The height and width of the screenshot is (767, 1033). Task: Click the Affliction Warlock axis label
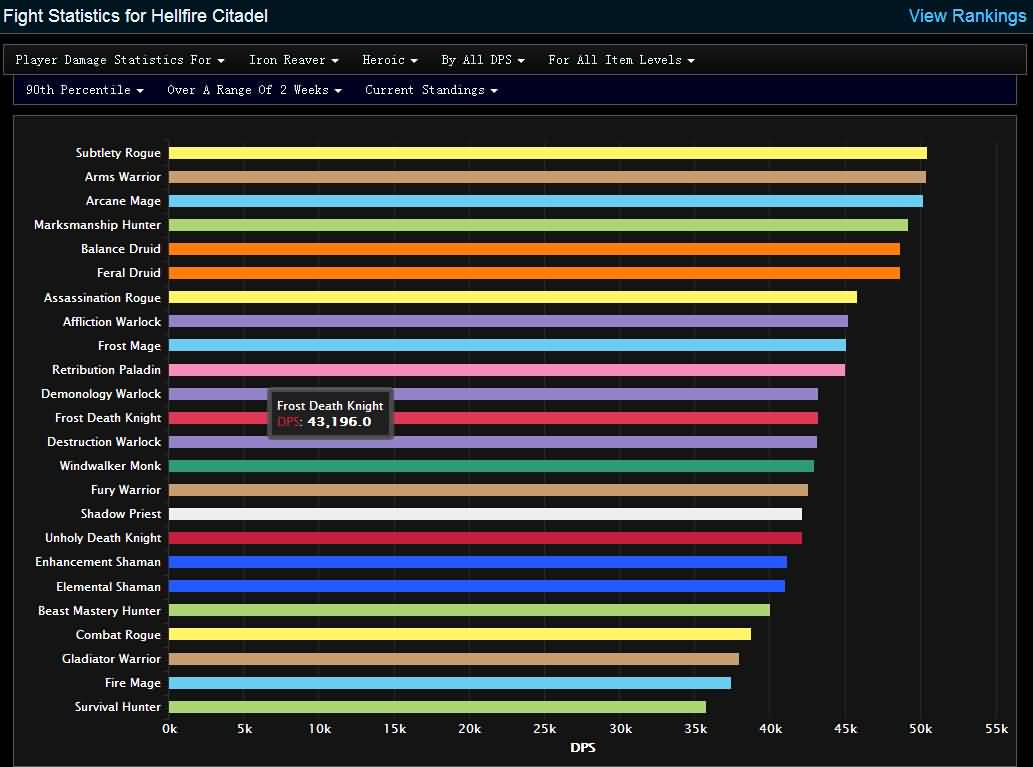click(112, 321)
